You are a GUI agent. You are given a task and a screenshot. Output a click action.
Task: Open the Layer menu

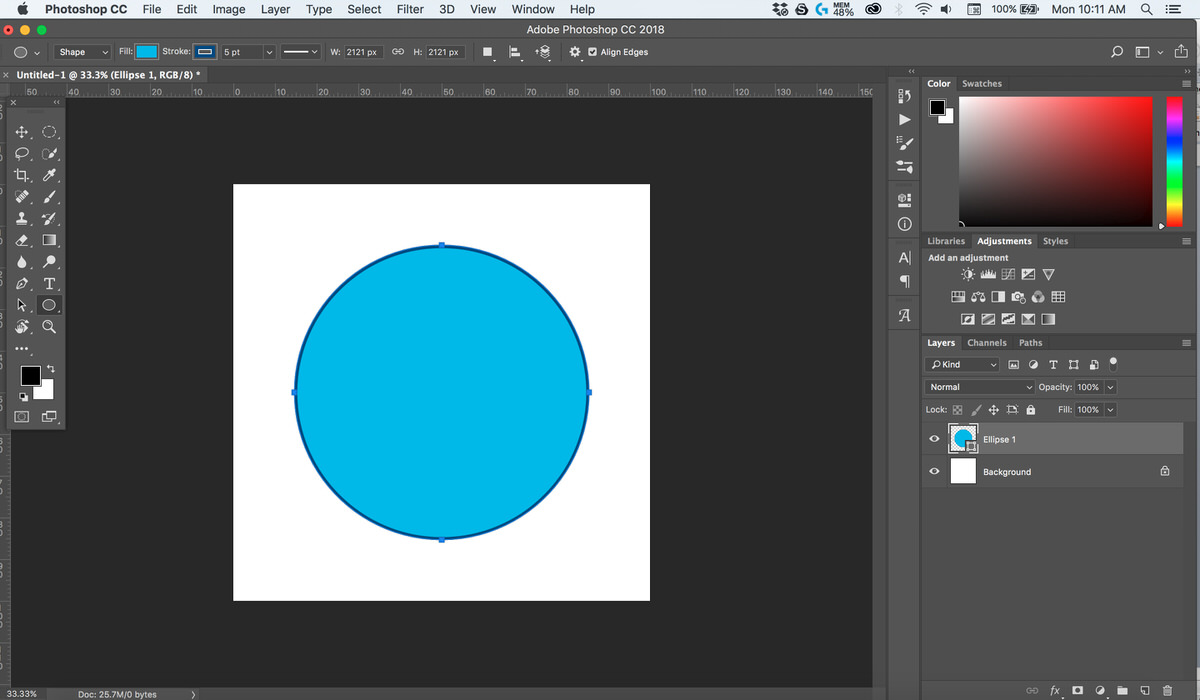coord(275,9)
